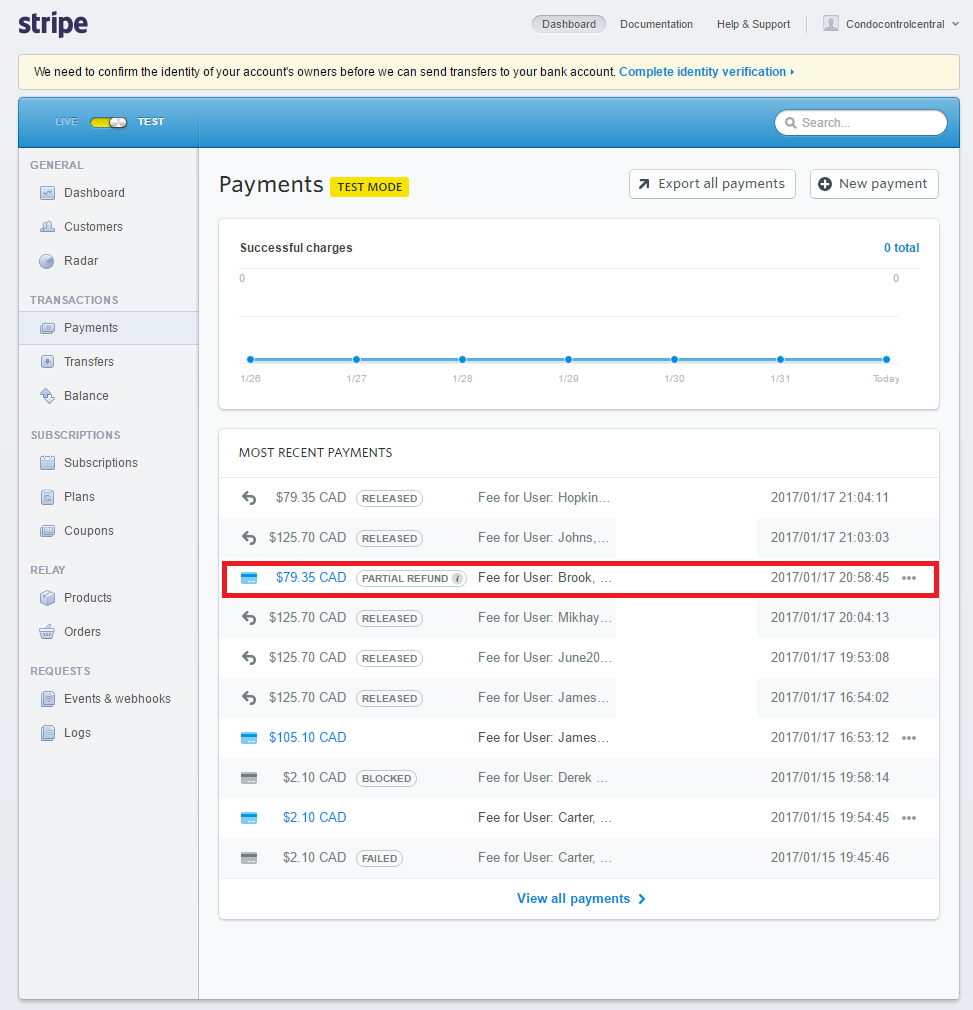This screenshot has width=973, height=1010.
Task: Click Complete identity verification link
Action: [x=706, y=72]
